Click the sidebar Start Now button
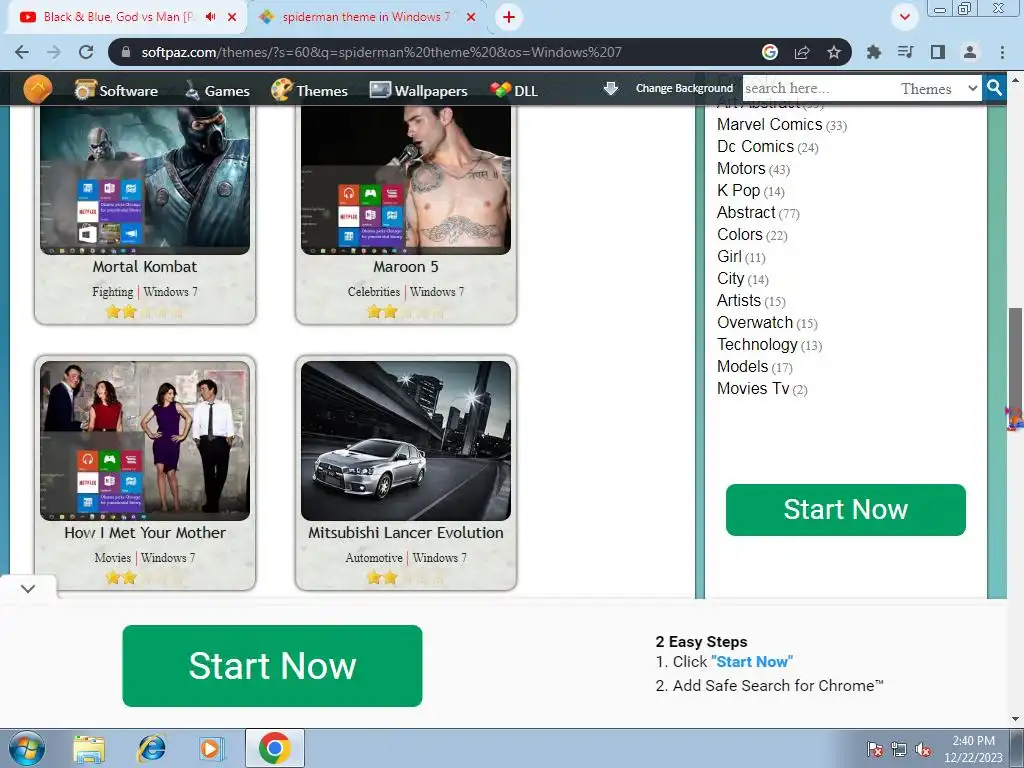Image resolution: width=1024 pixels, height=768 pixels. click(x=846, y=510)
